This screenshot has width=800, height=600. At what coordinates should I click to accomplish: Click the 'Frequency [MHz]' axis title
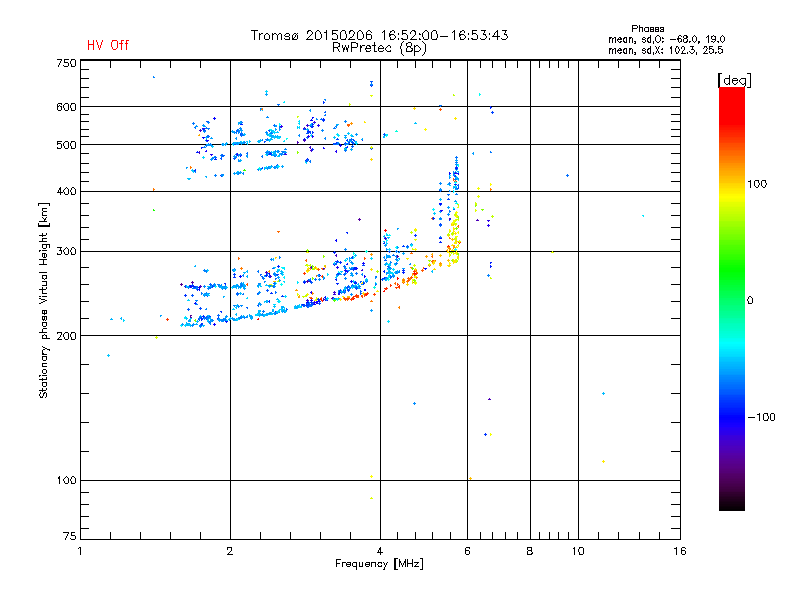(379, 564)
